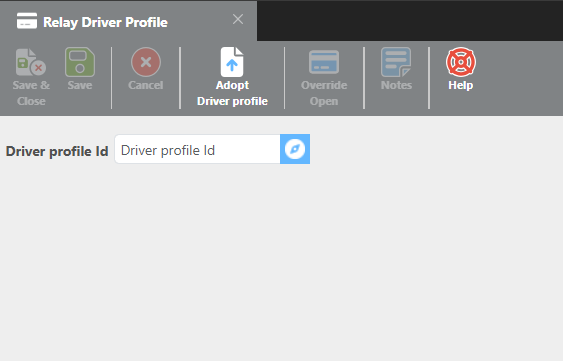This screenshot has width=563, height=361.
Task: Select the Relay Driver Profile tab
Action: tap(129, 22)
